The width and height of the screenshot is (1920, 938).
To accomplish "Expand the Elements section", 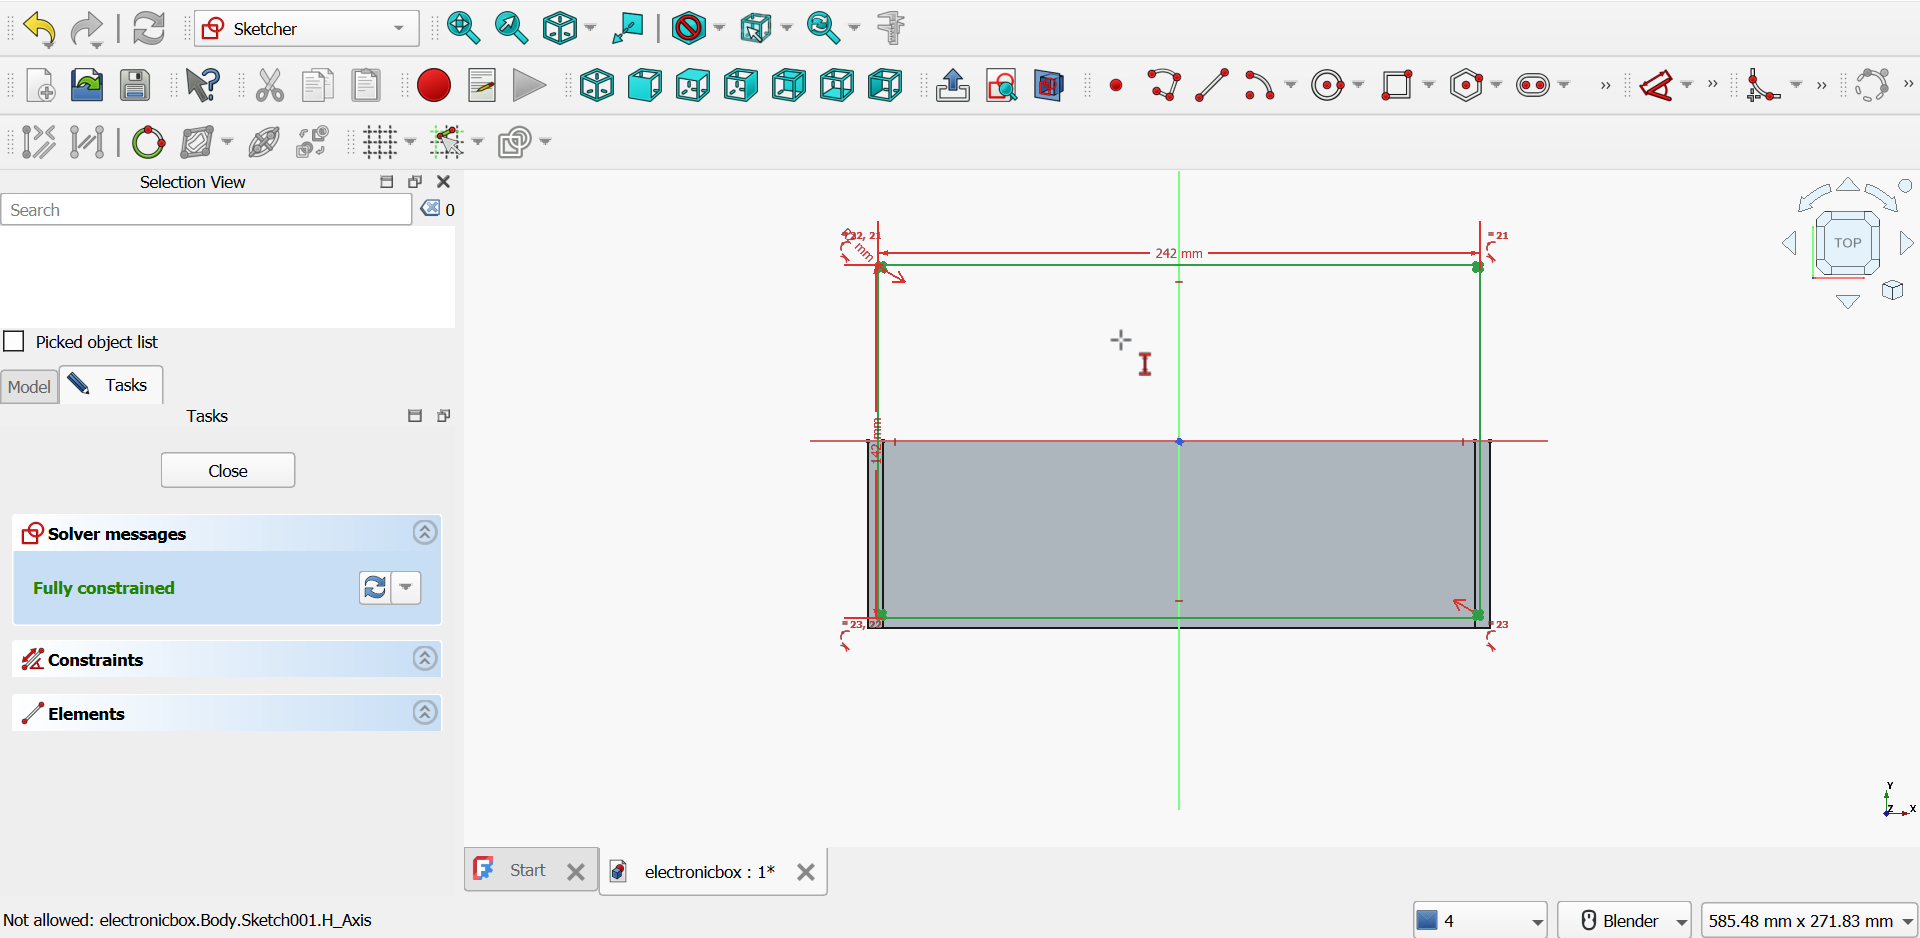I will [425, 713].
